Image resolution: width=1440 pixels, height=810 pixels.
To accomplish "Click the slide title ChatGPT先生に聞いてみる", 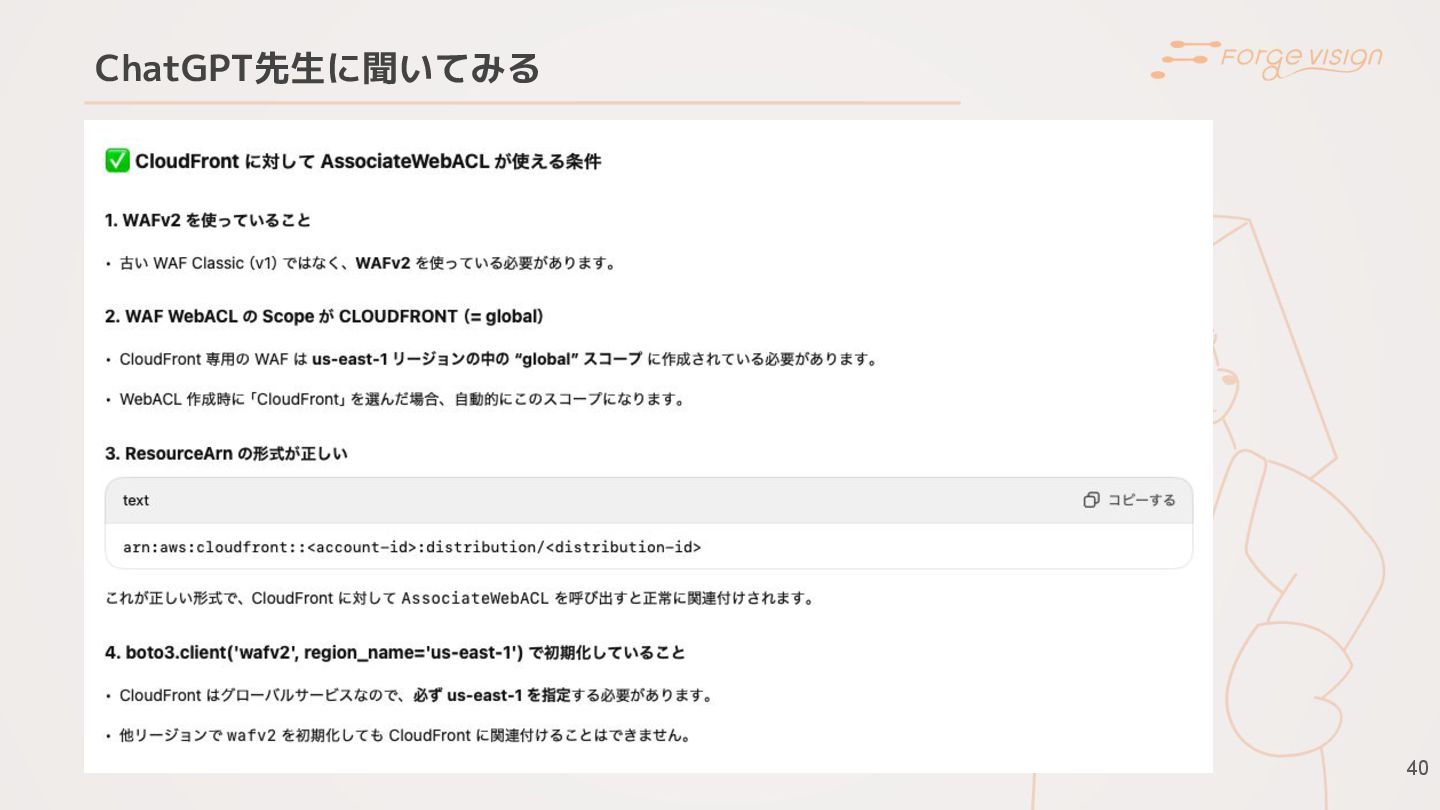I will tap(317, 68).
